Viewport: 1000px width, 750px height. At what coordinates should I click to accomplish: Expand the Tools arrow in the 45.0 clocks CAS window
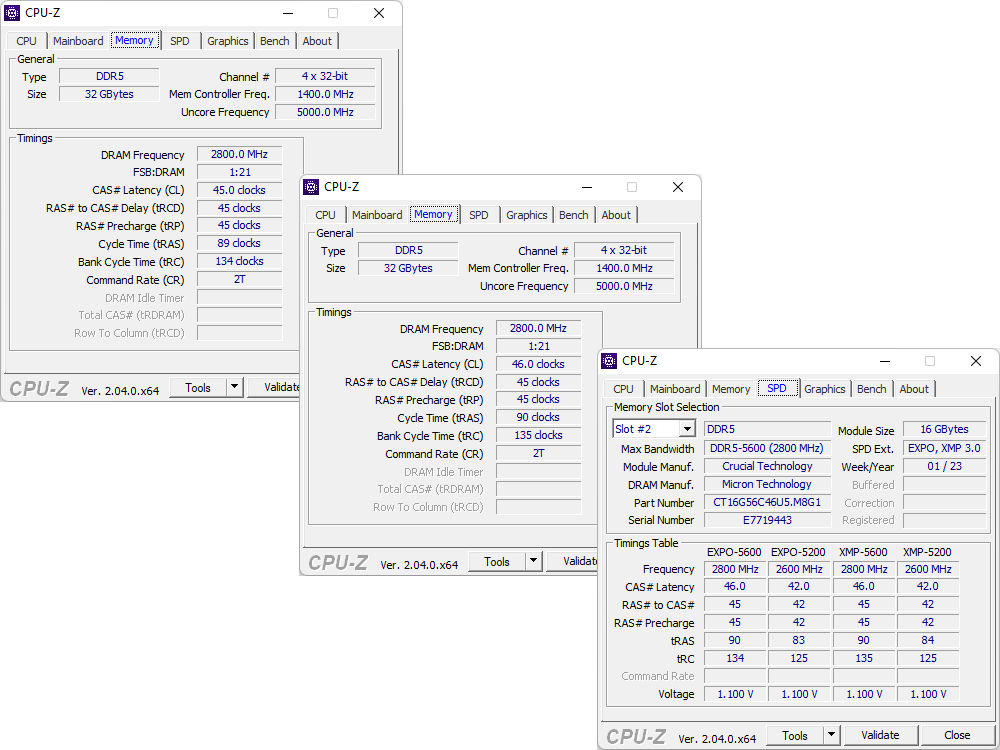(235, 387)
